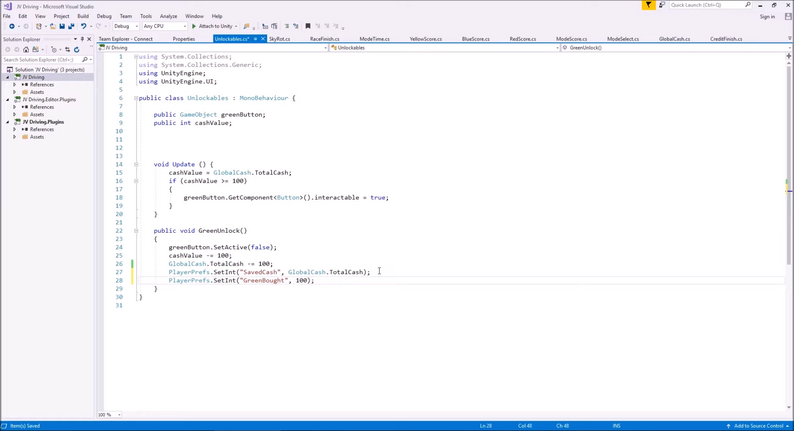Open the Solution Explorer window options dropdown
This screenshot has width=794, height=431.
(x=75, y=39)
